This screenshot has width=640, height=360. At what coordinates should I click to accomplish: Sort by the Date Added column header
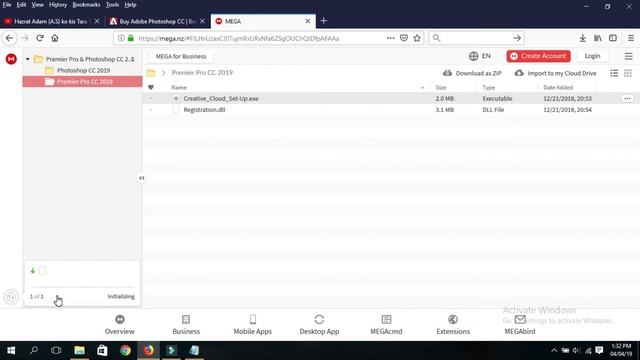(x=558, y=88)
